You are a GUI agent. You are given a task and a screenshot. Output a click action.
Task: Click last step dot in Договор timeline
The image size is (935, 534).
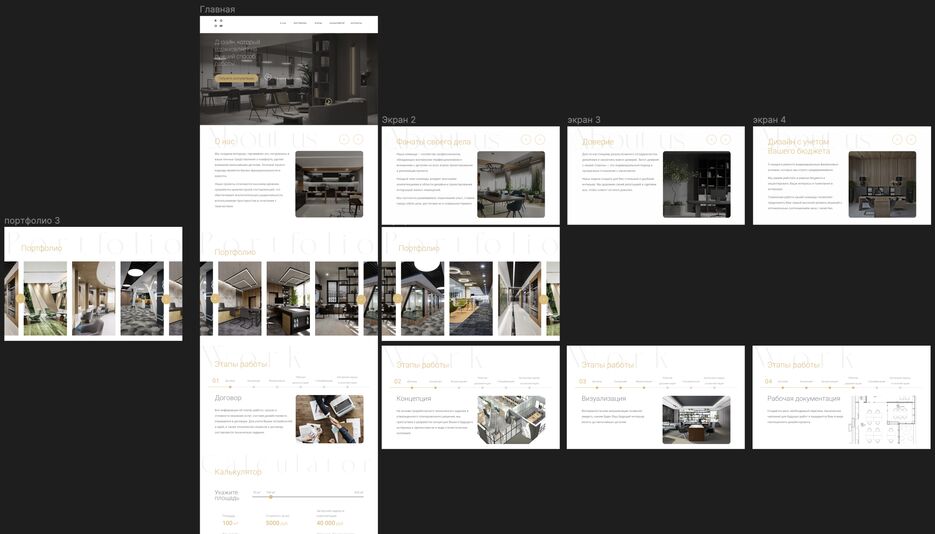347,387
